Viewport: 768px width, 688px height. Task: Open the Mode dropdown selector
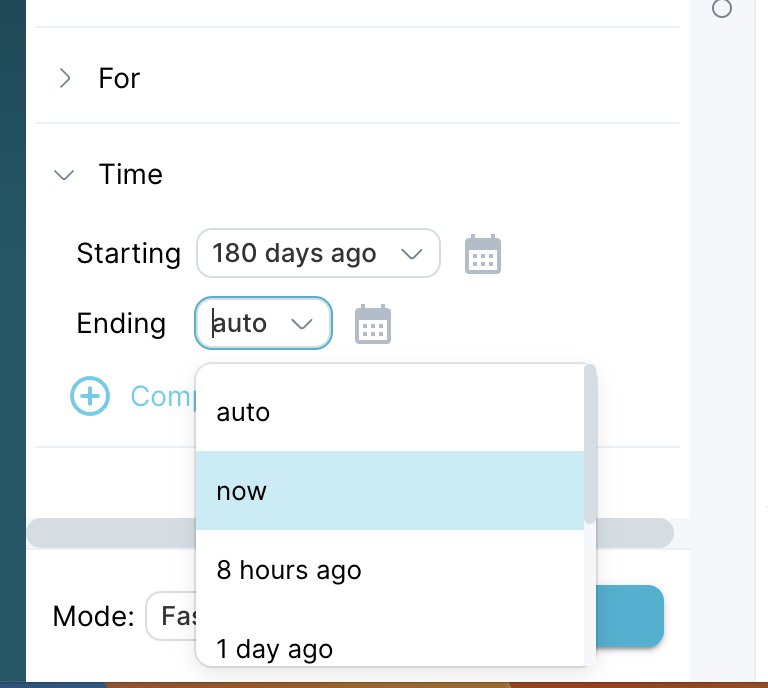171,616
